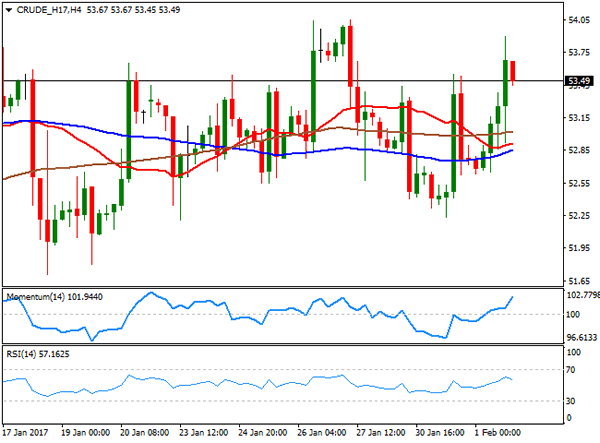Image resolution: width=600 pixels, height=443 pixels.
Task: Select the CRUDE_H17,H4 symbol title text
Action: click(49, 10)
